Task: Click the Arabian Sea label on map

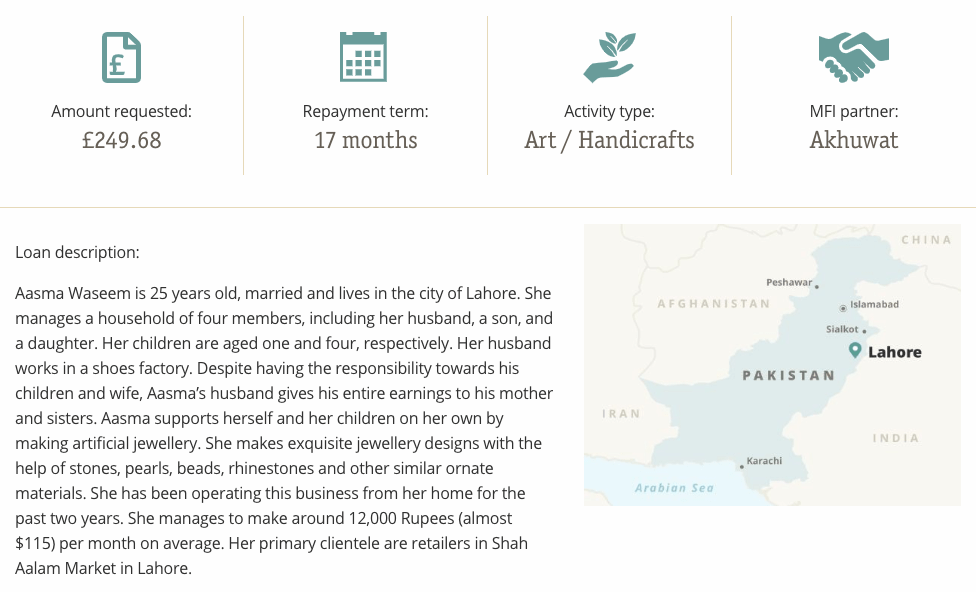Action: click(x=674, y=488)
